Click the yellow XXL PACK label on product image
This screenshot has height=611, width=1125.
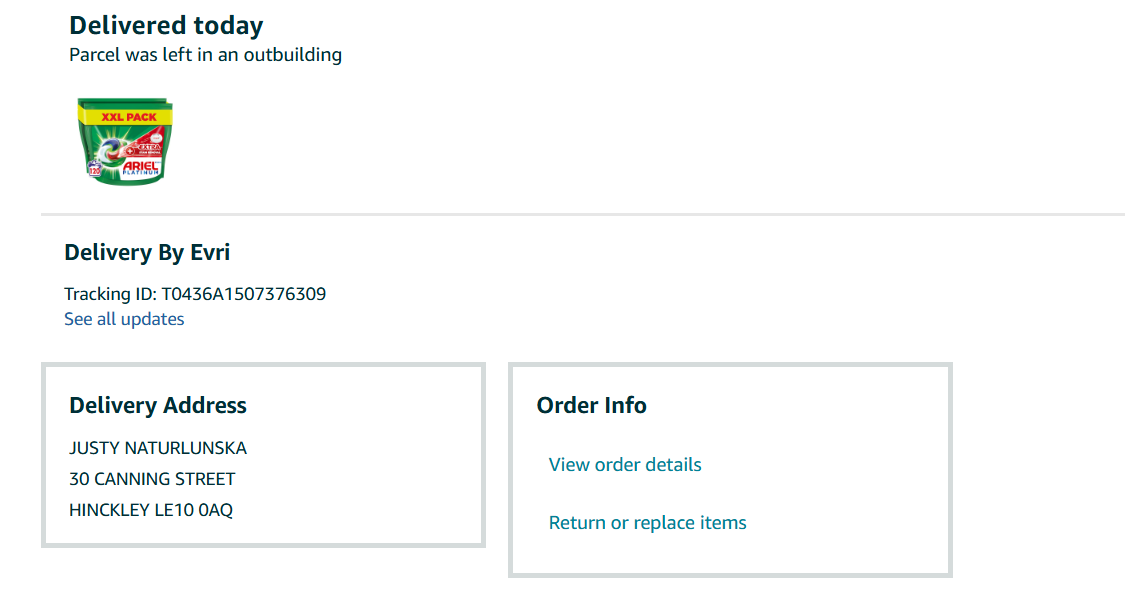point(128,117)
